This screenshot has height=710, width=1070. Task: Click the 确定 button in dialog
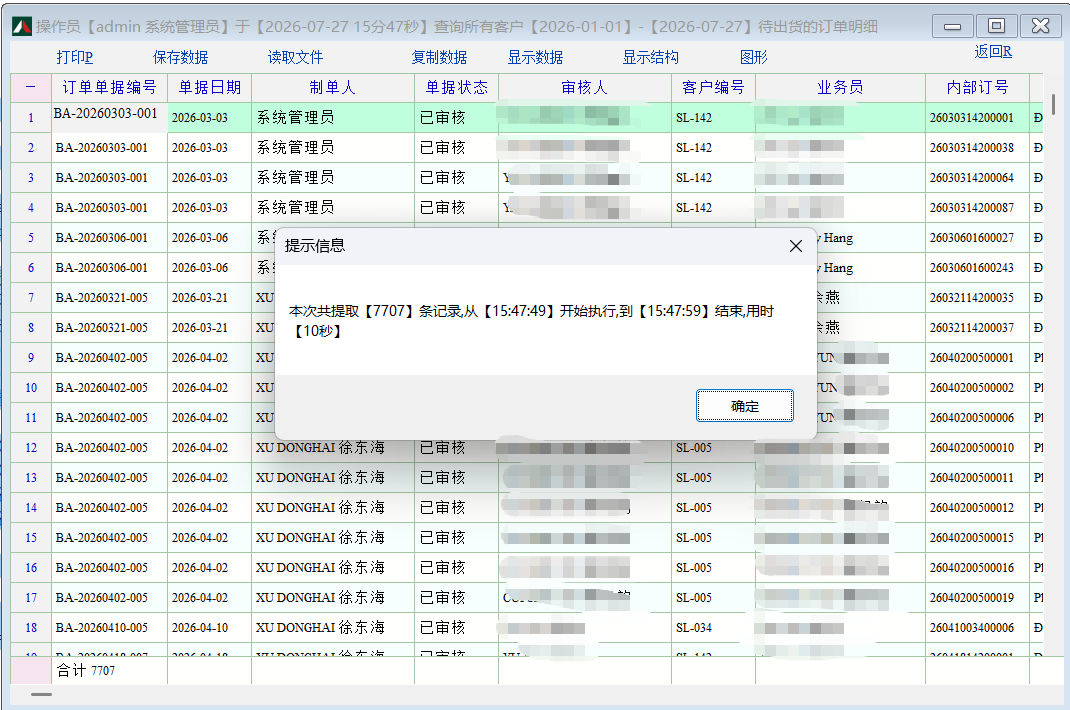coord(744,406)
